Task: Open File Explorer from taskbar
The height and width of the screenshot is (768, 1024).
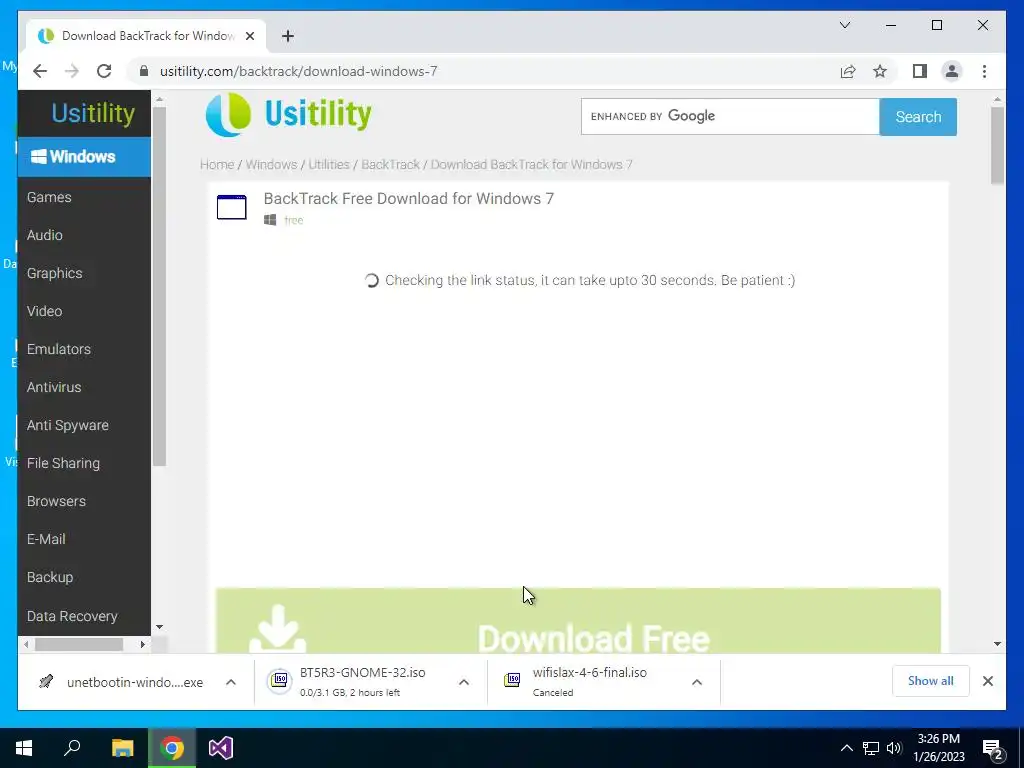Action: (122, 748)
